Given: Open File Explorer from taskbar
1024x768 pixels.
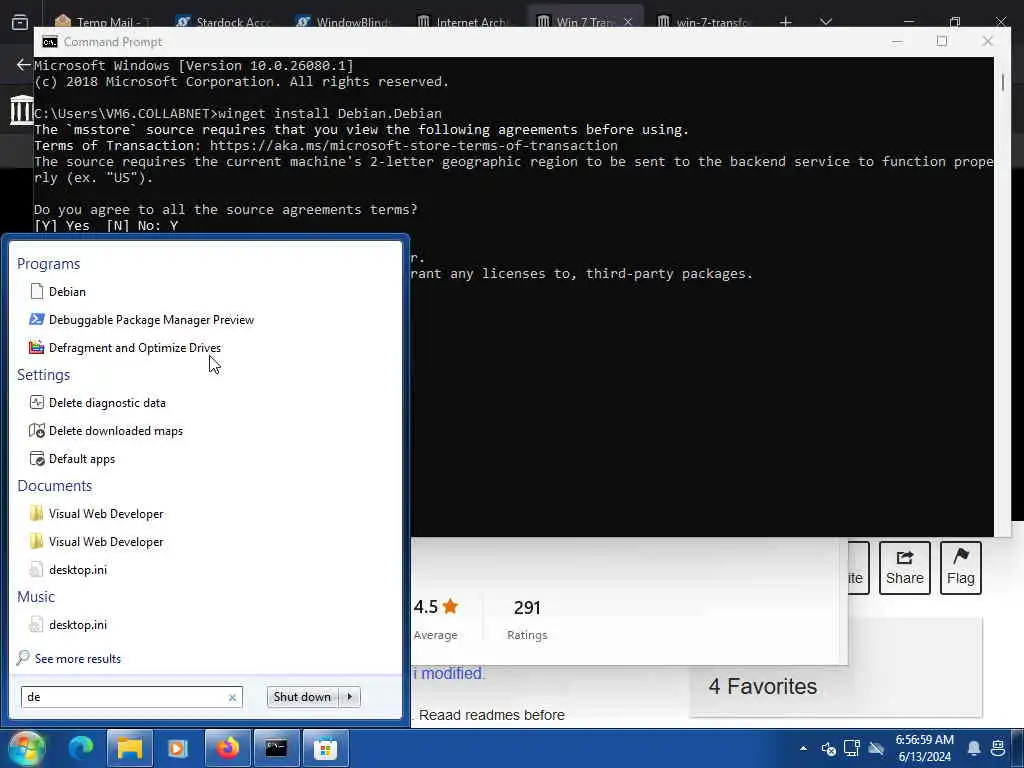Looking at the screenshot, I should pos(130,748).
